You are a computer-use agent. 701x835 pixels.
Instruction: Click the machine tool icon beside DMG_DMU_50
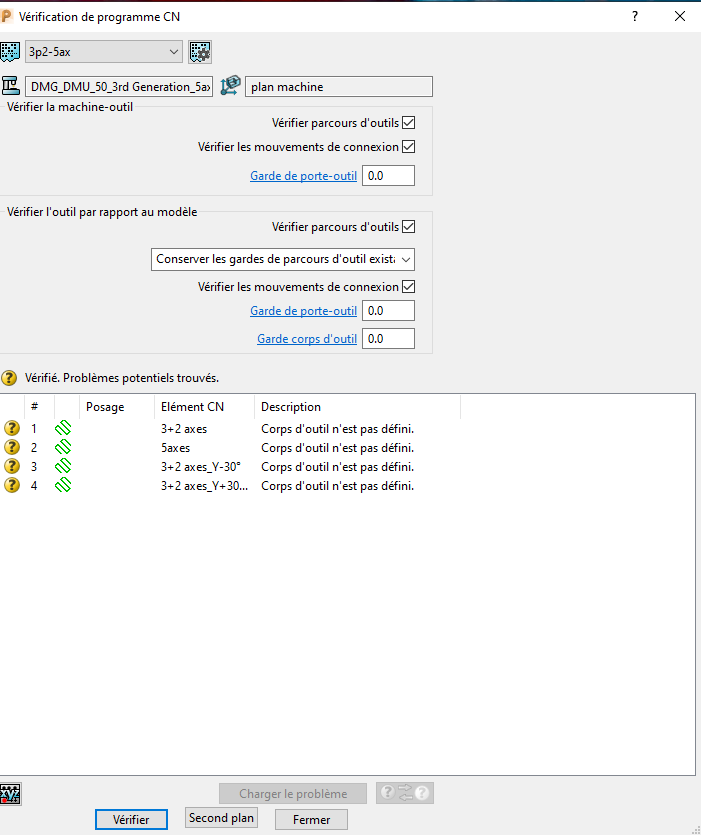(11, 86)
